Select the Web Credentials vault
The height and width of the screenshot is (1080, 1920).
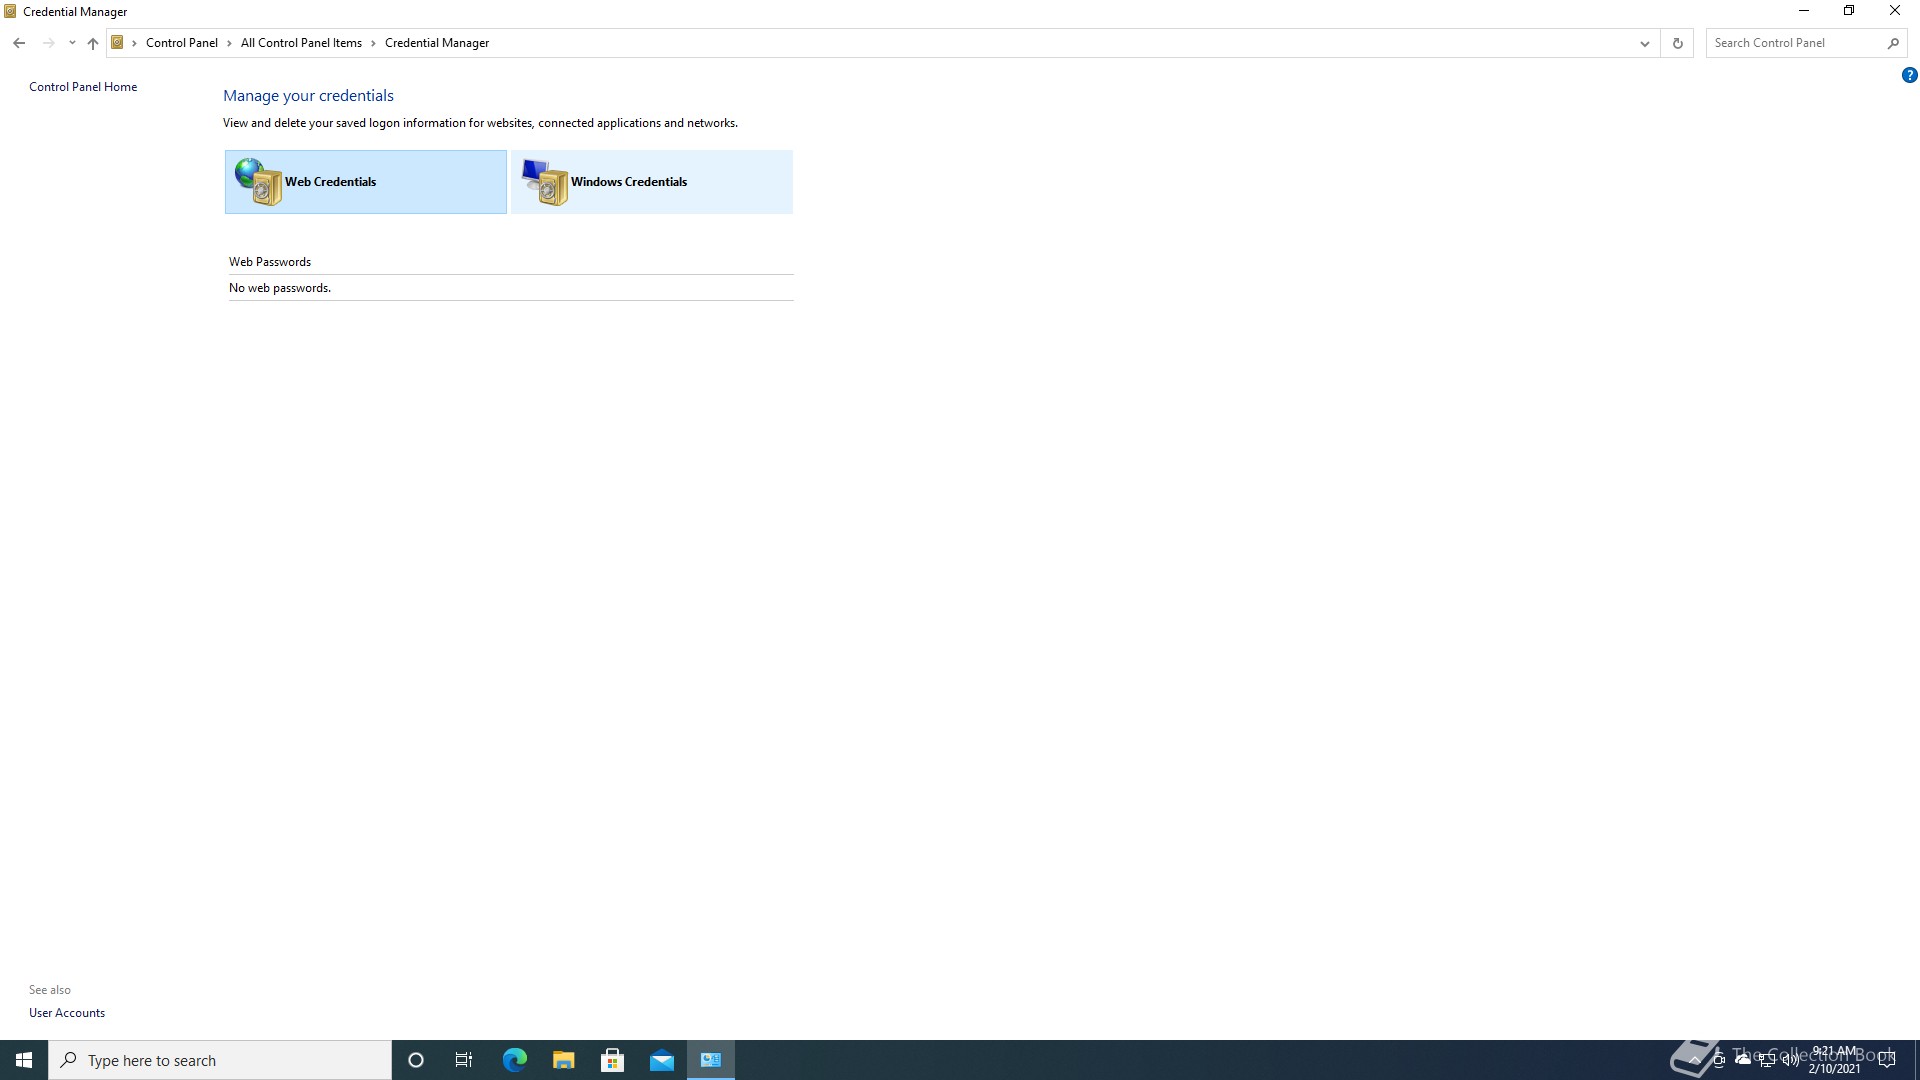[x=365, y=182]
